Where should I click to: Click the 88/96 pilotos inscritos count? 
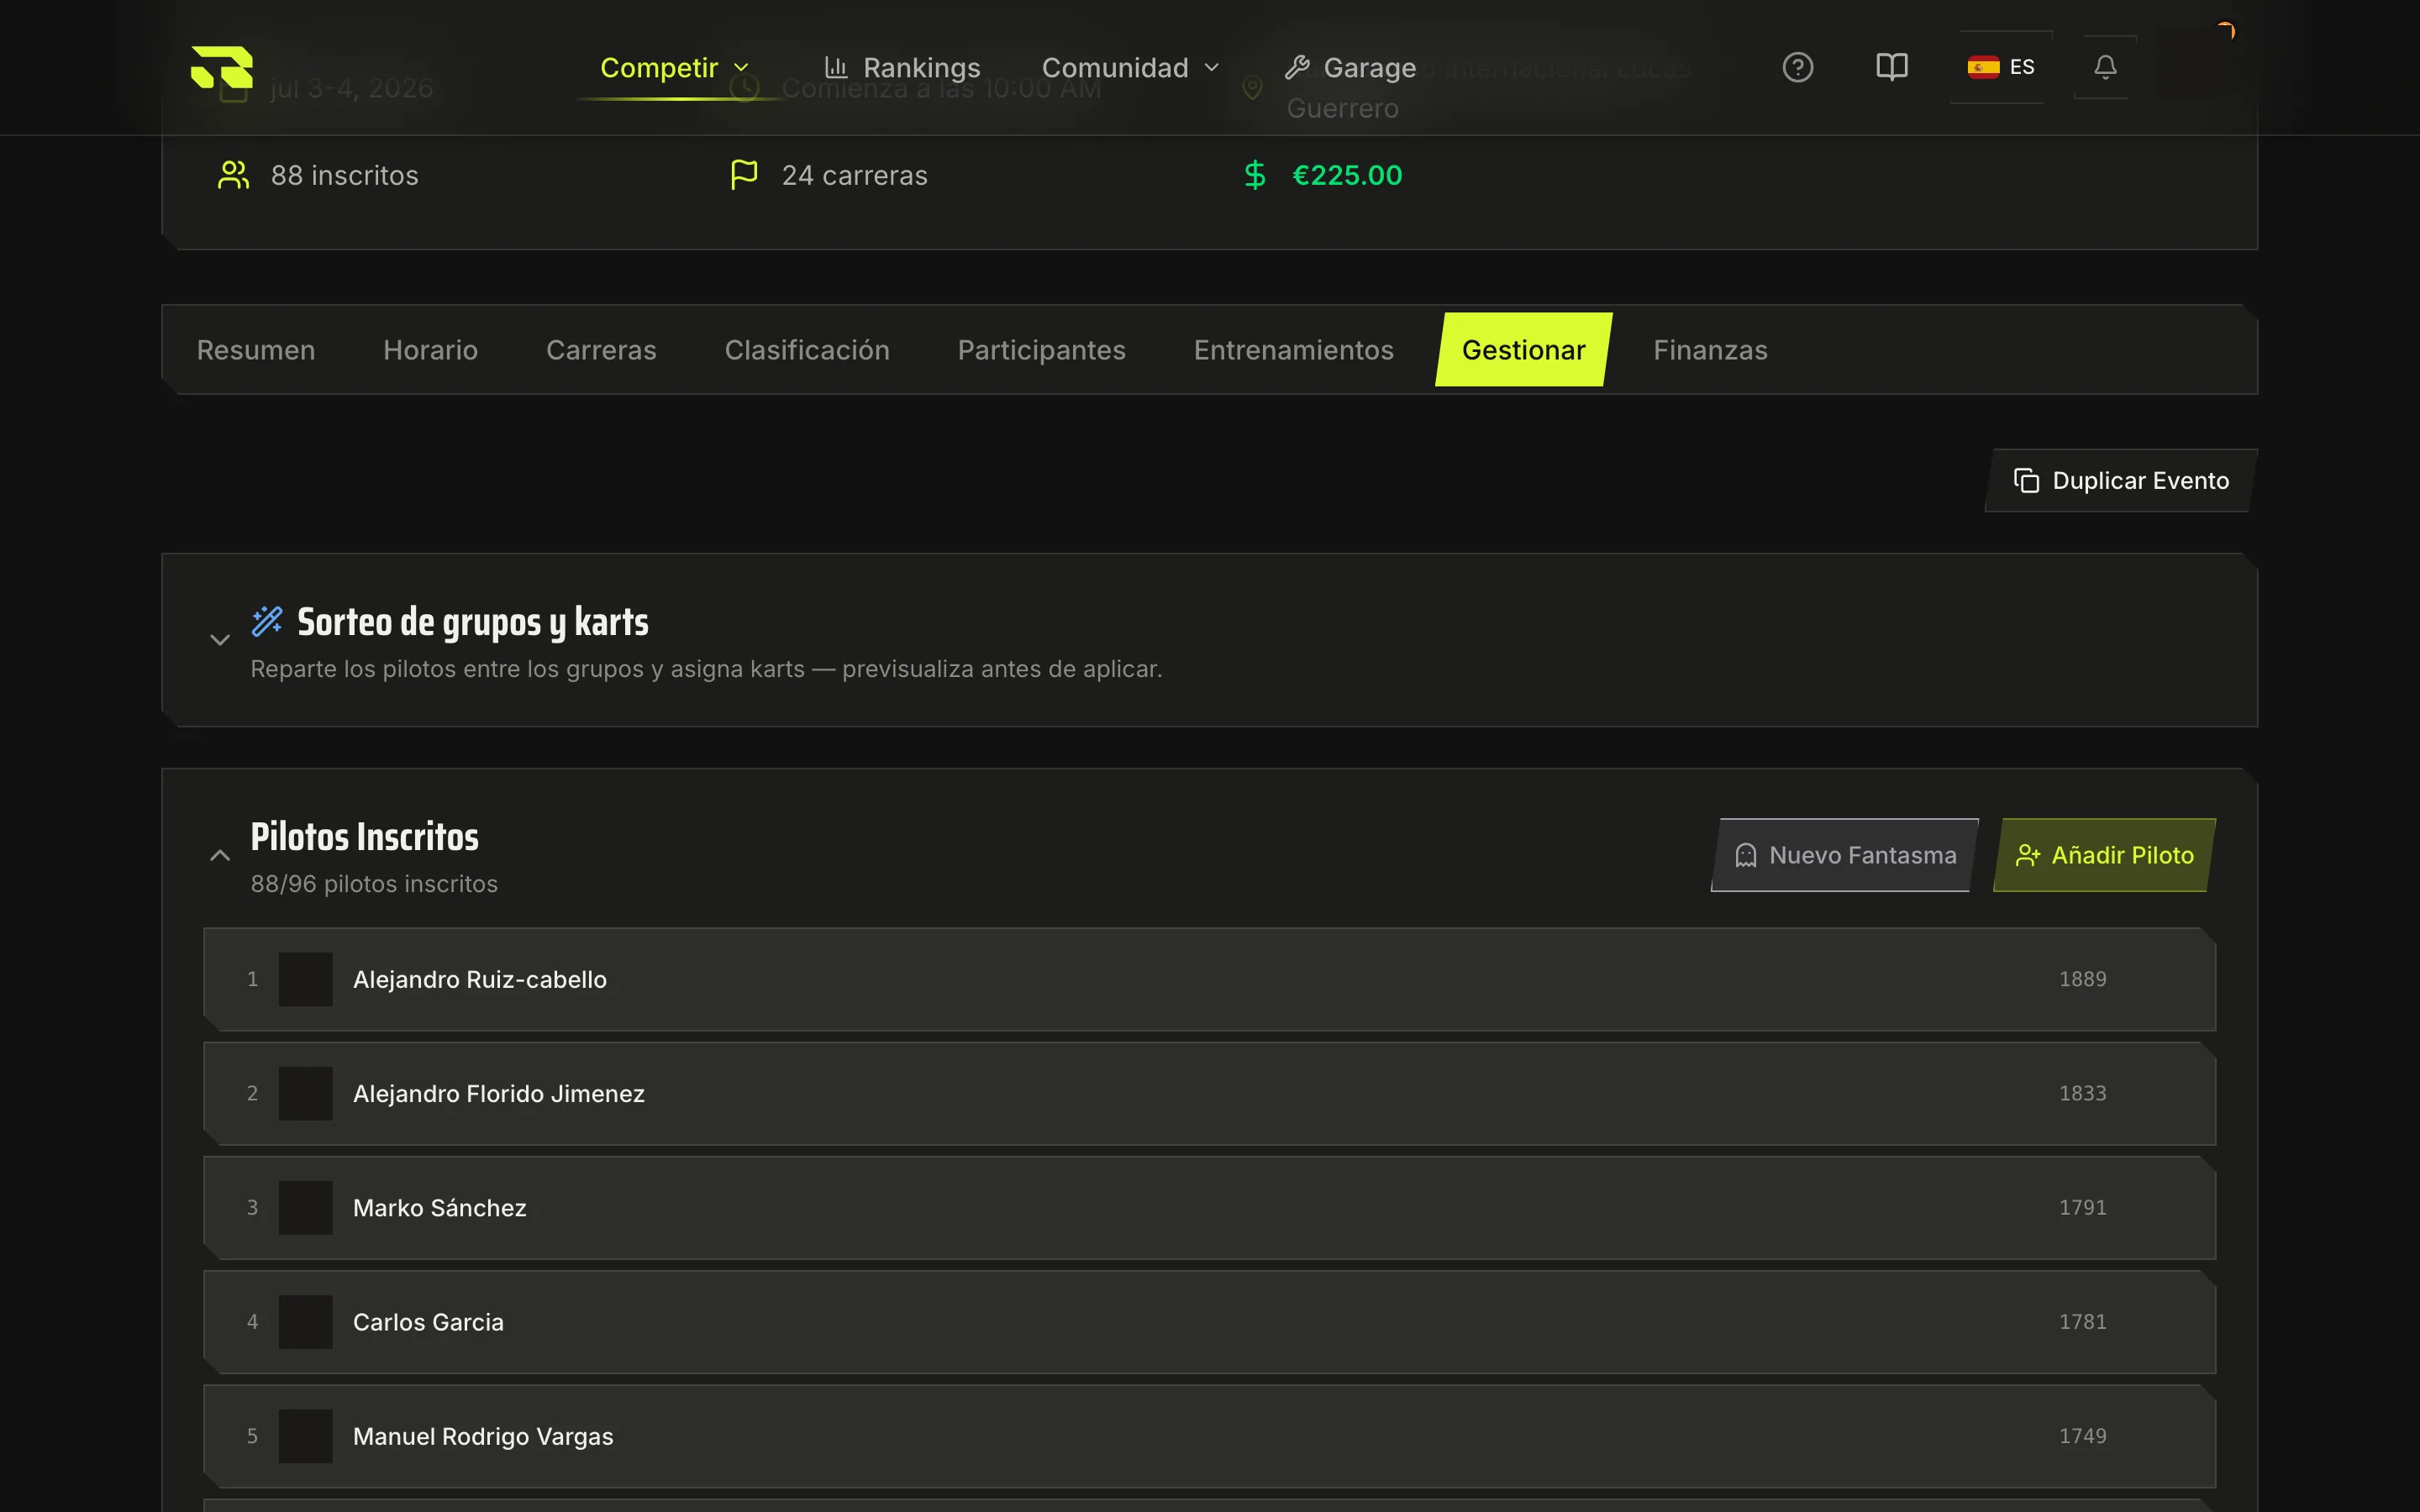(374, 884)
